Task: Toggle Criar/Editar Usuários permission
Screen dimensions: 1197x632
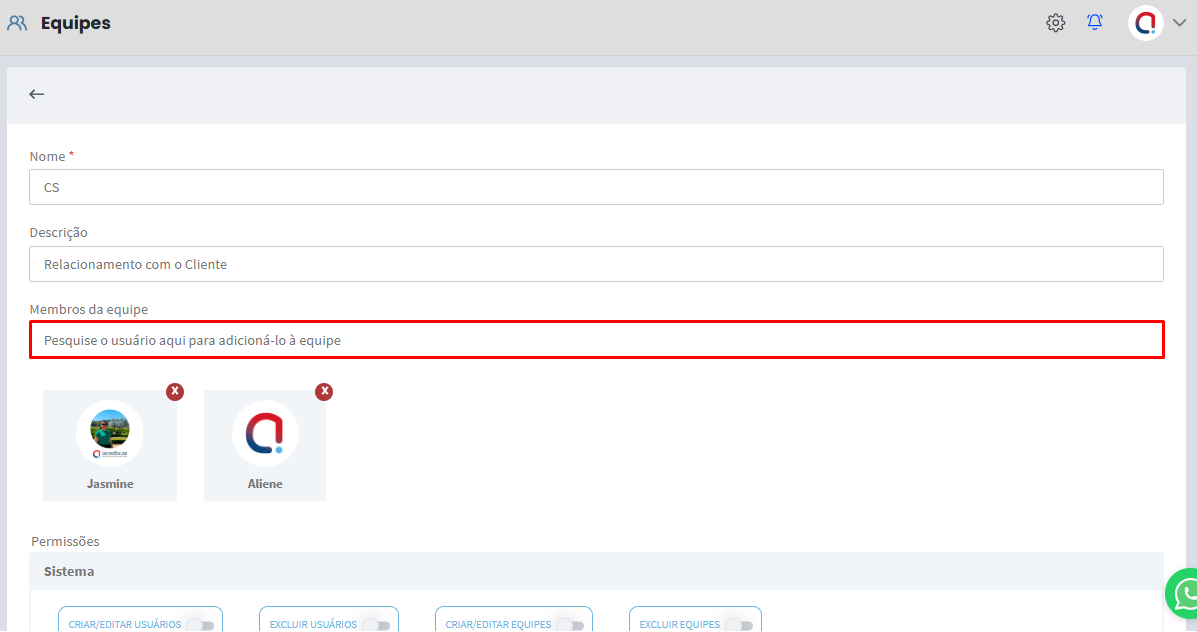Action: (x=200, y=625)
